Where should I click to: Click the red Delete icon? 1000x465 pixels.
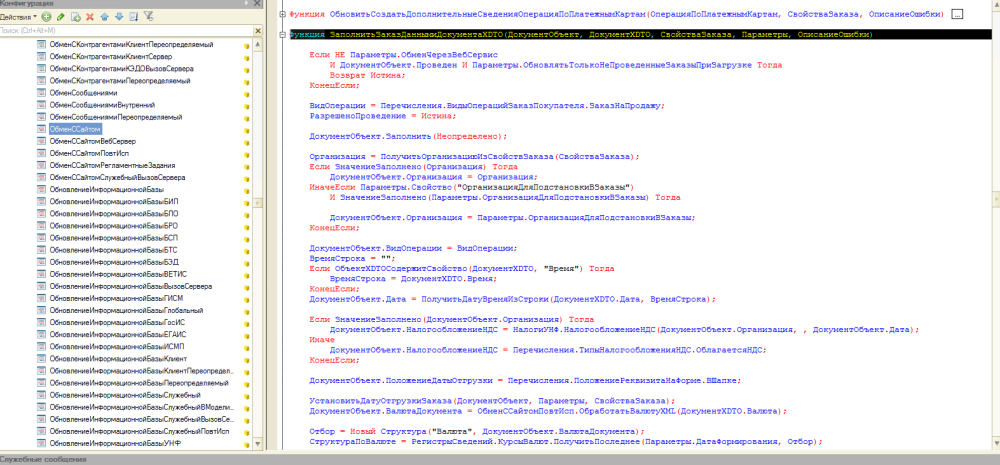[91, 17]
